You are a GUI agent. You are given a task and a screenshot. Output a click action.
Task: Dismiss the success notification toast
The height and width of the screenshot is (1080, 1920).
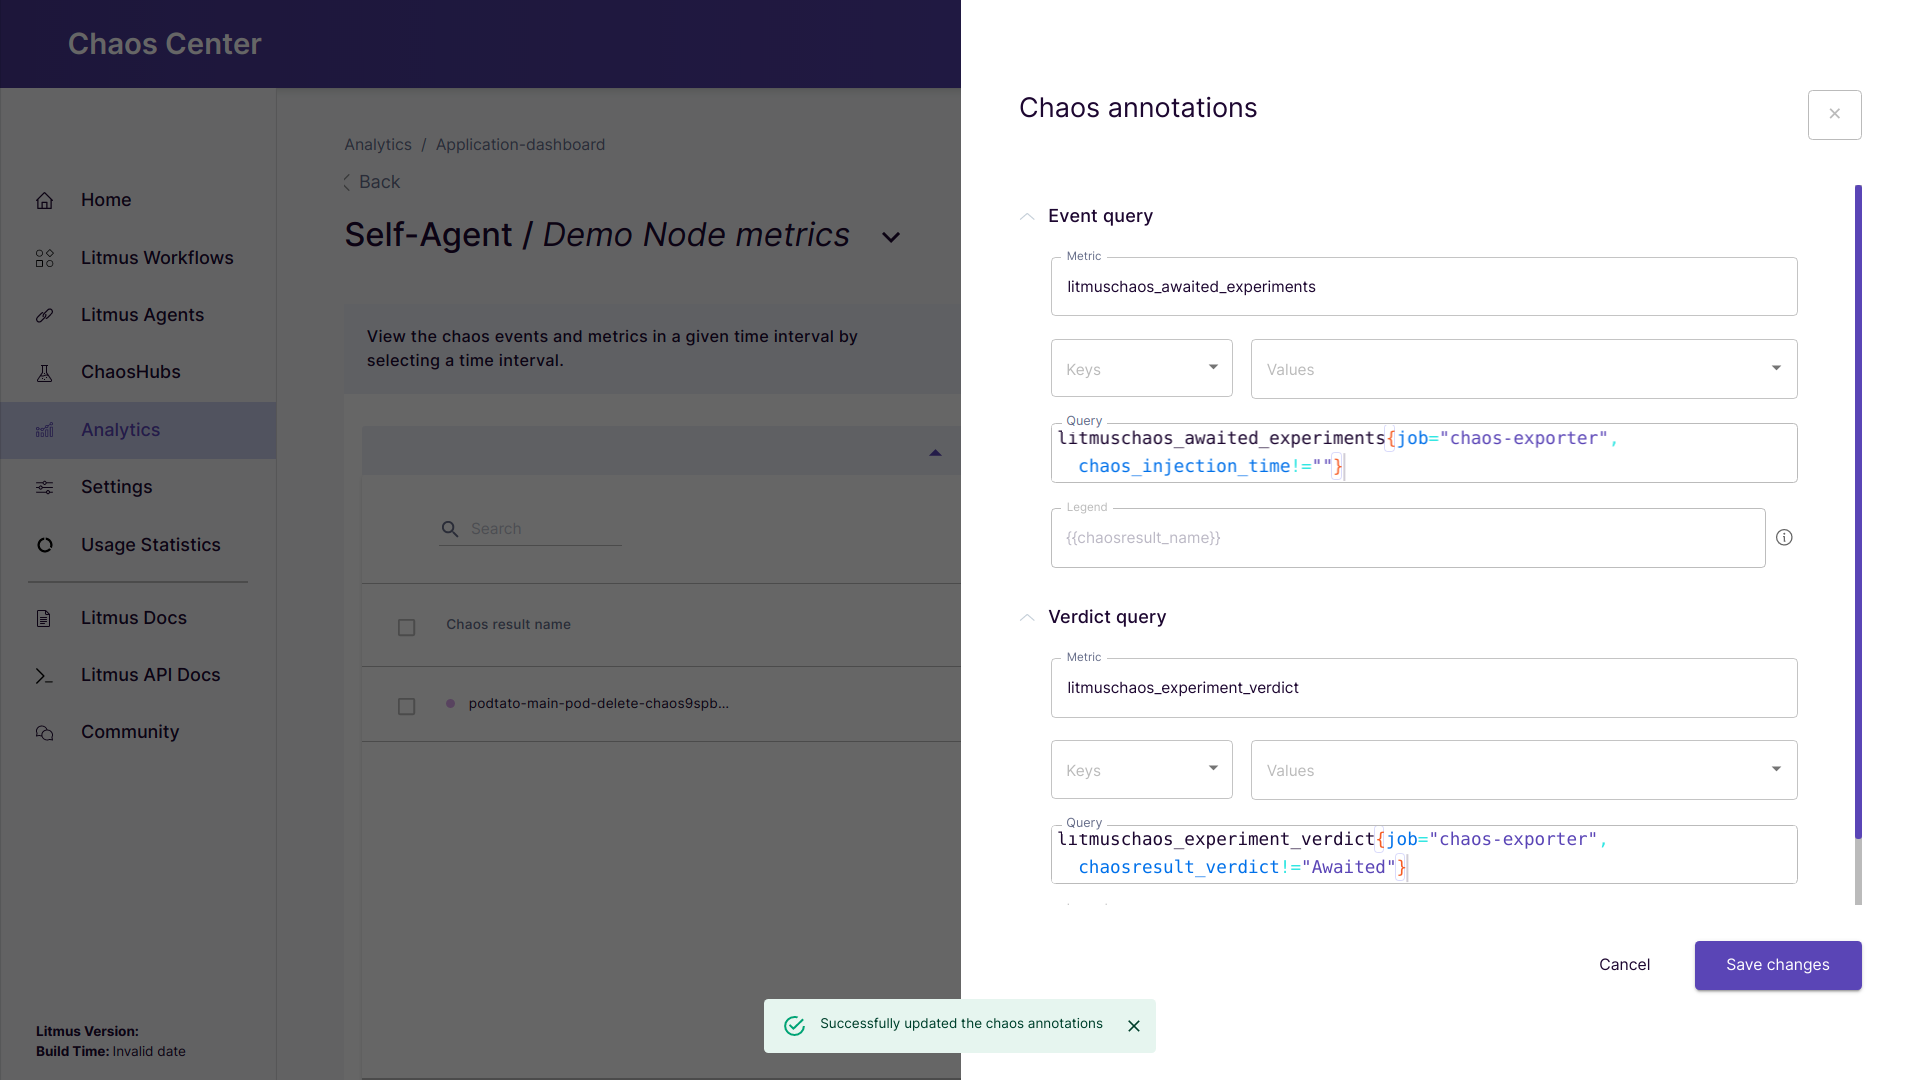click(1134, 1026)
